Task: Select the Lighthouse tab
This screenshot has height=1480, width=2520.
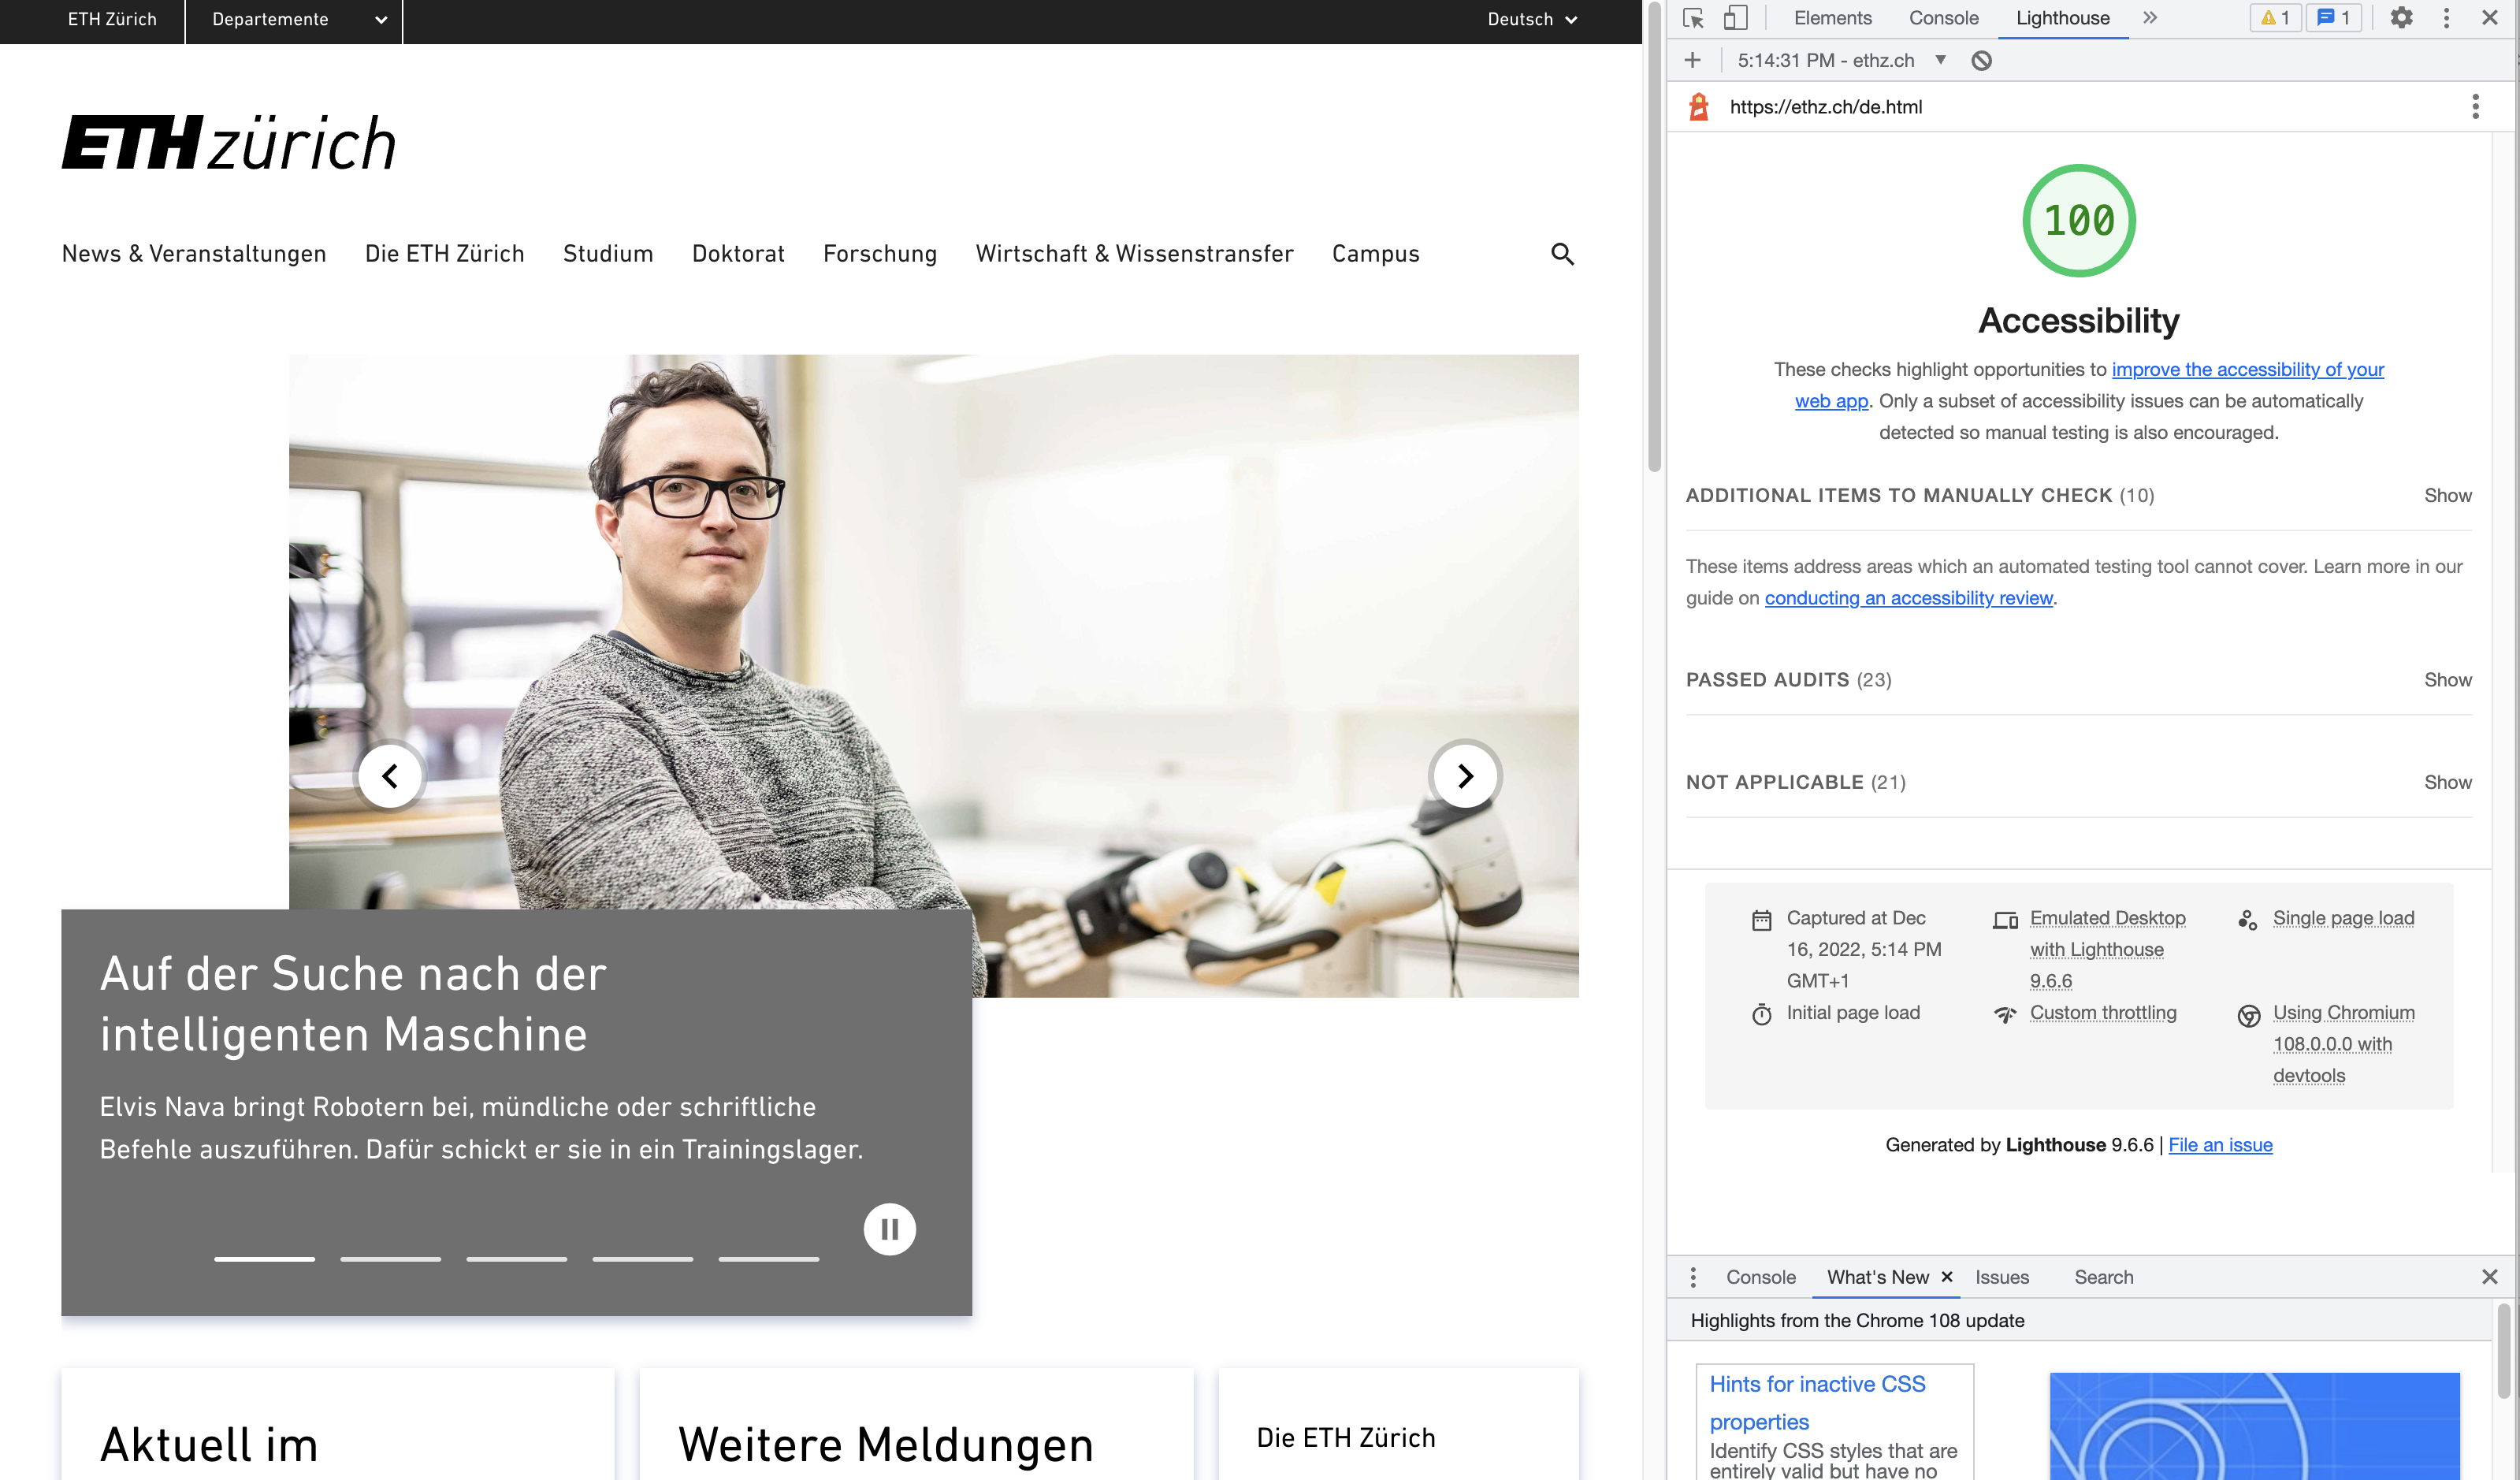Action: pyautogui.click(x=2062, y=18)
